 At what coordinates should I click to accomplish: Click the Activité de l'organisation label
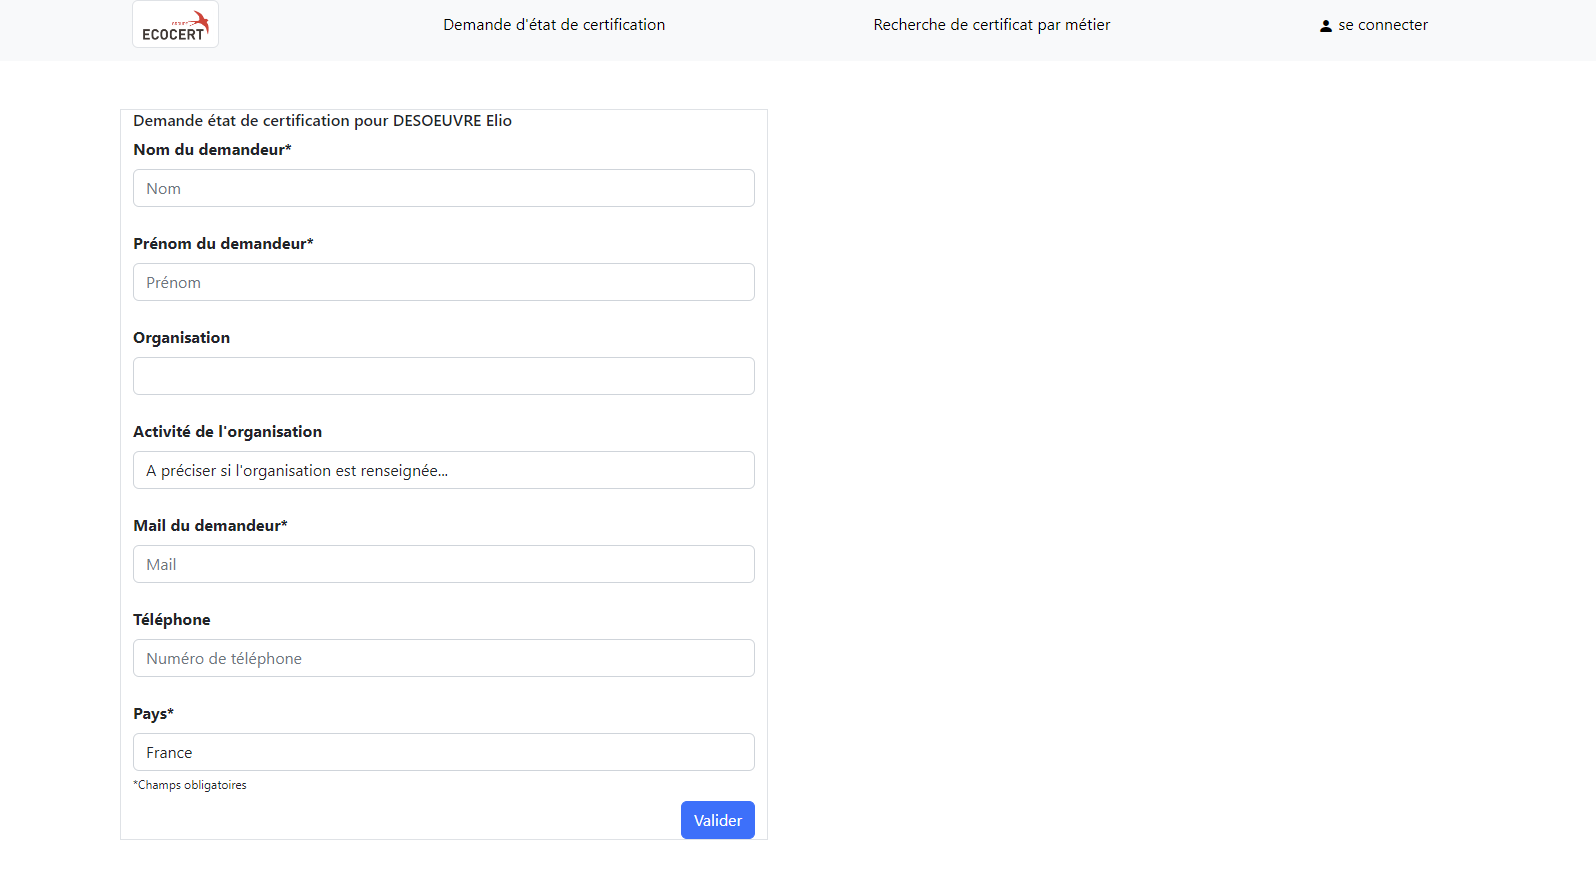tap(227, 432)
